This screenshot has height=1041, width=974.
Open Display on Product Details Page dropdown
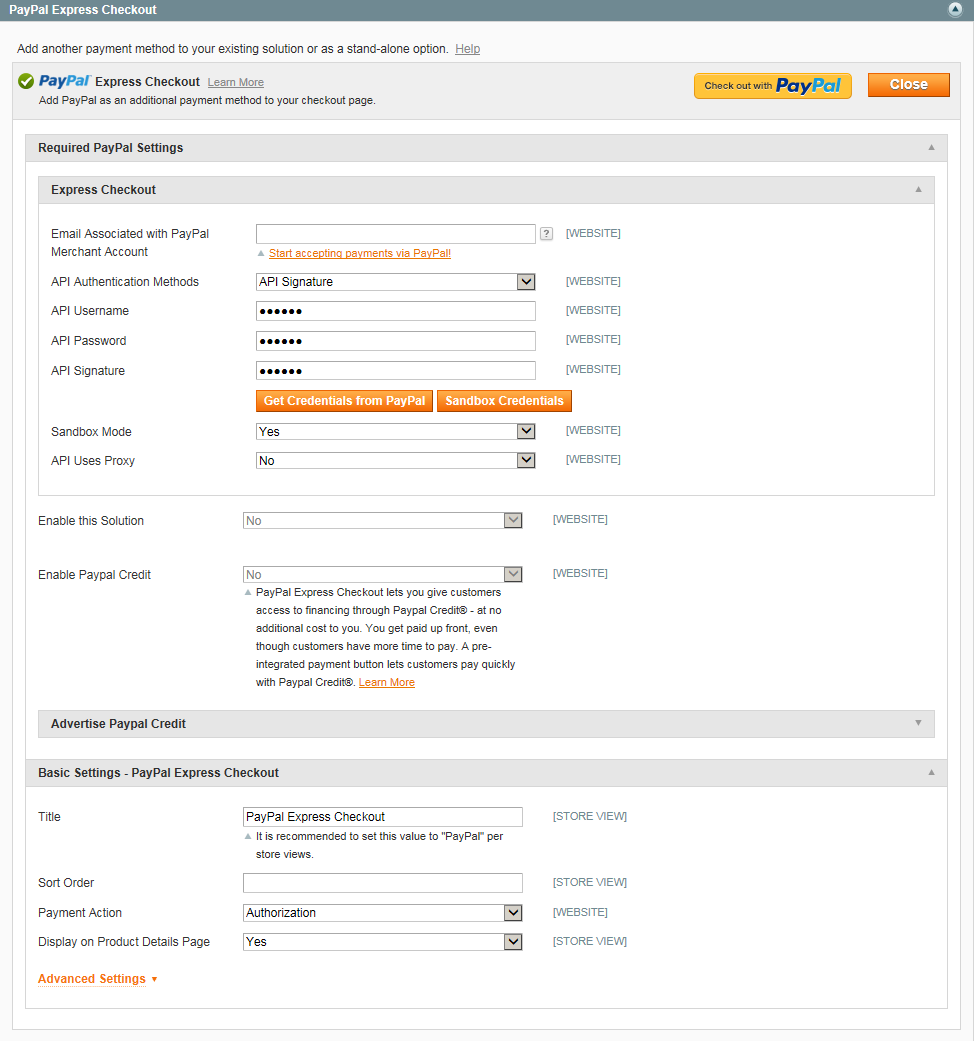point(382,942)
